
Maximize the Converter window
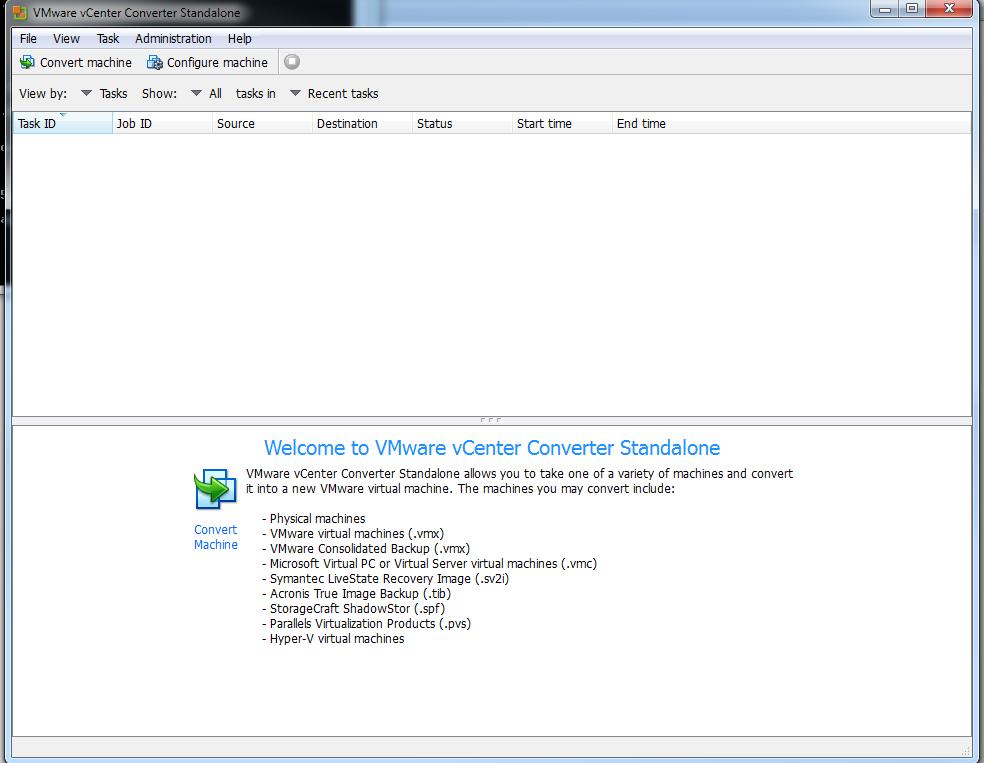click(x=912, y=9)
